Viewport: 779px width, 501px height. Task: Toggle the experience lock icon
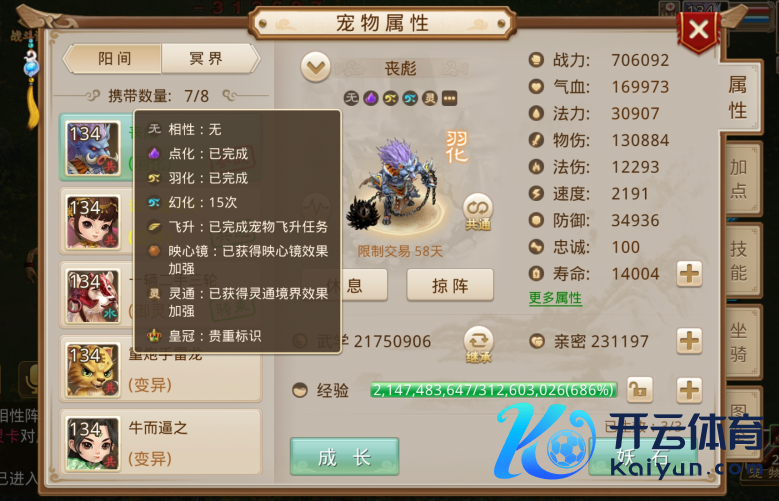[639, 390]
